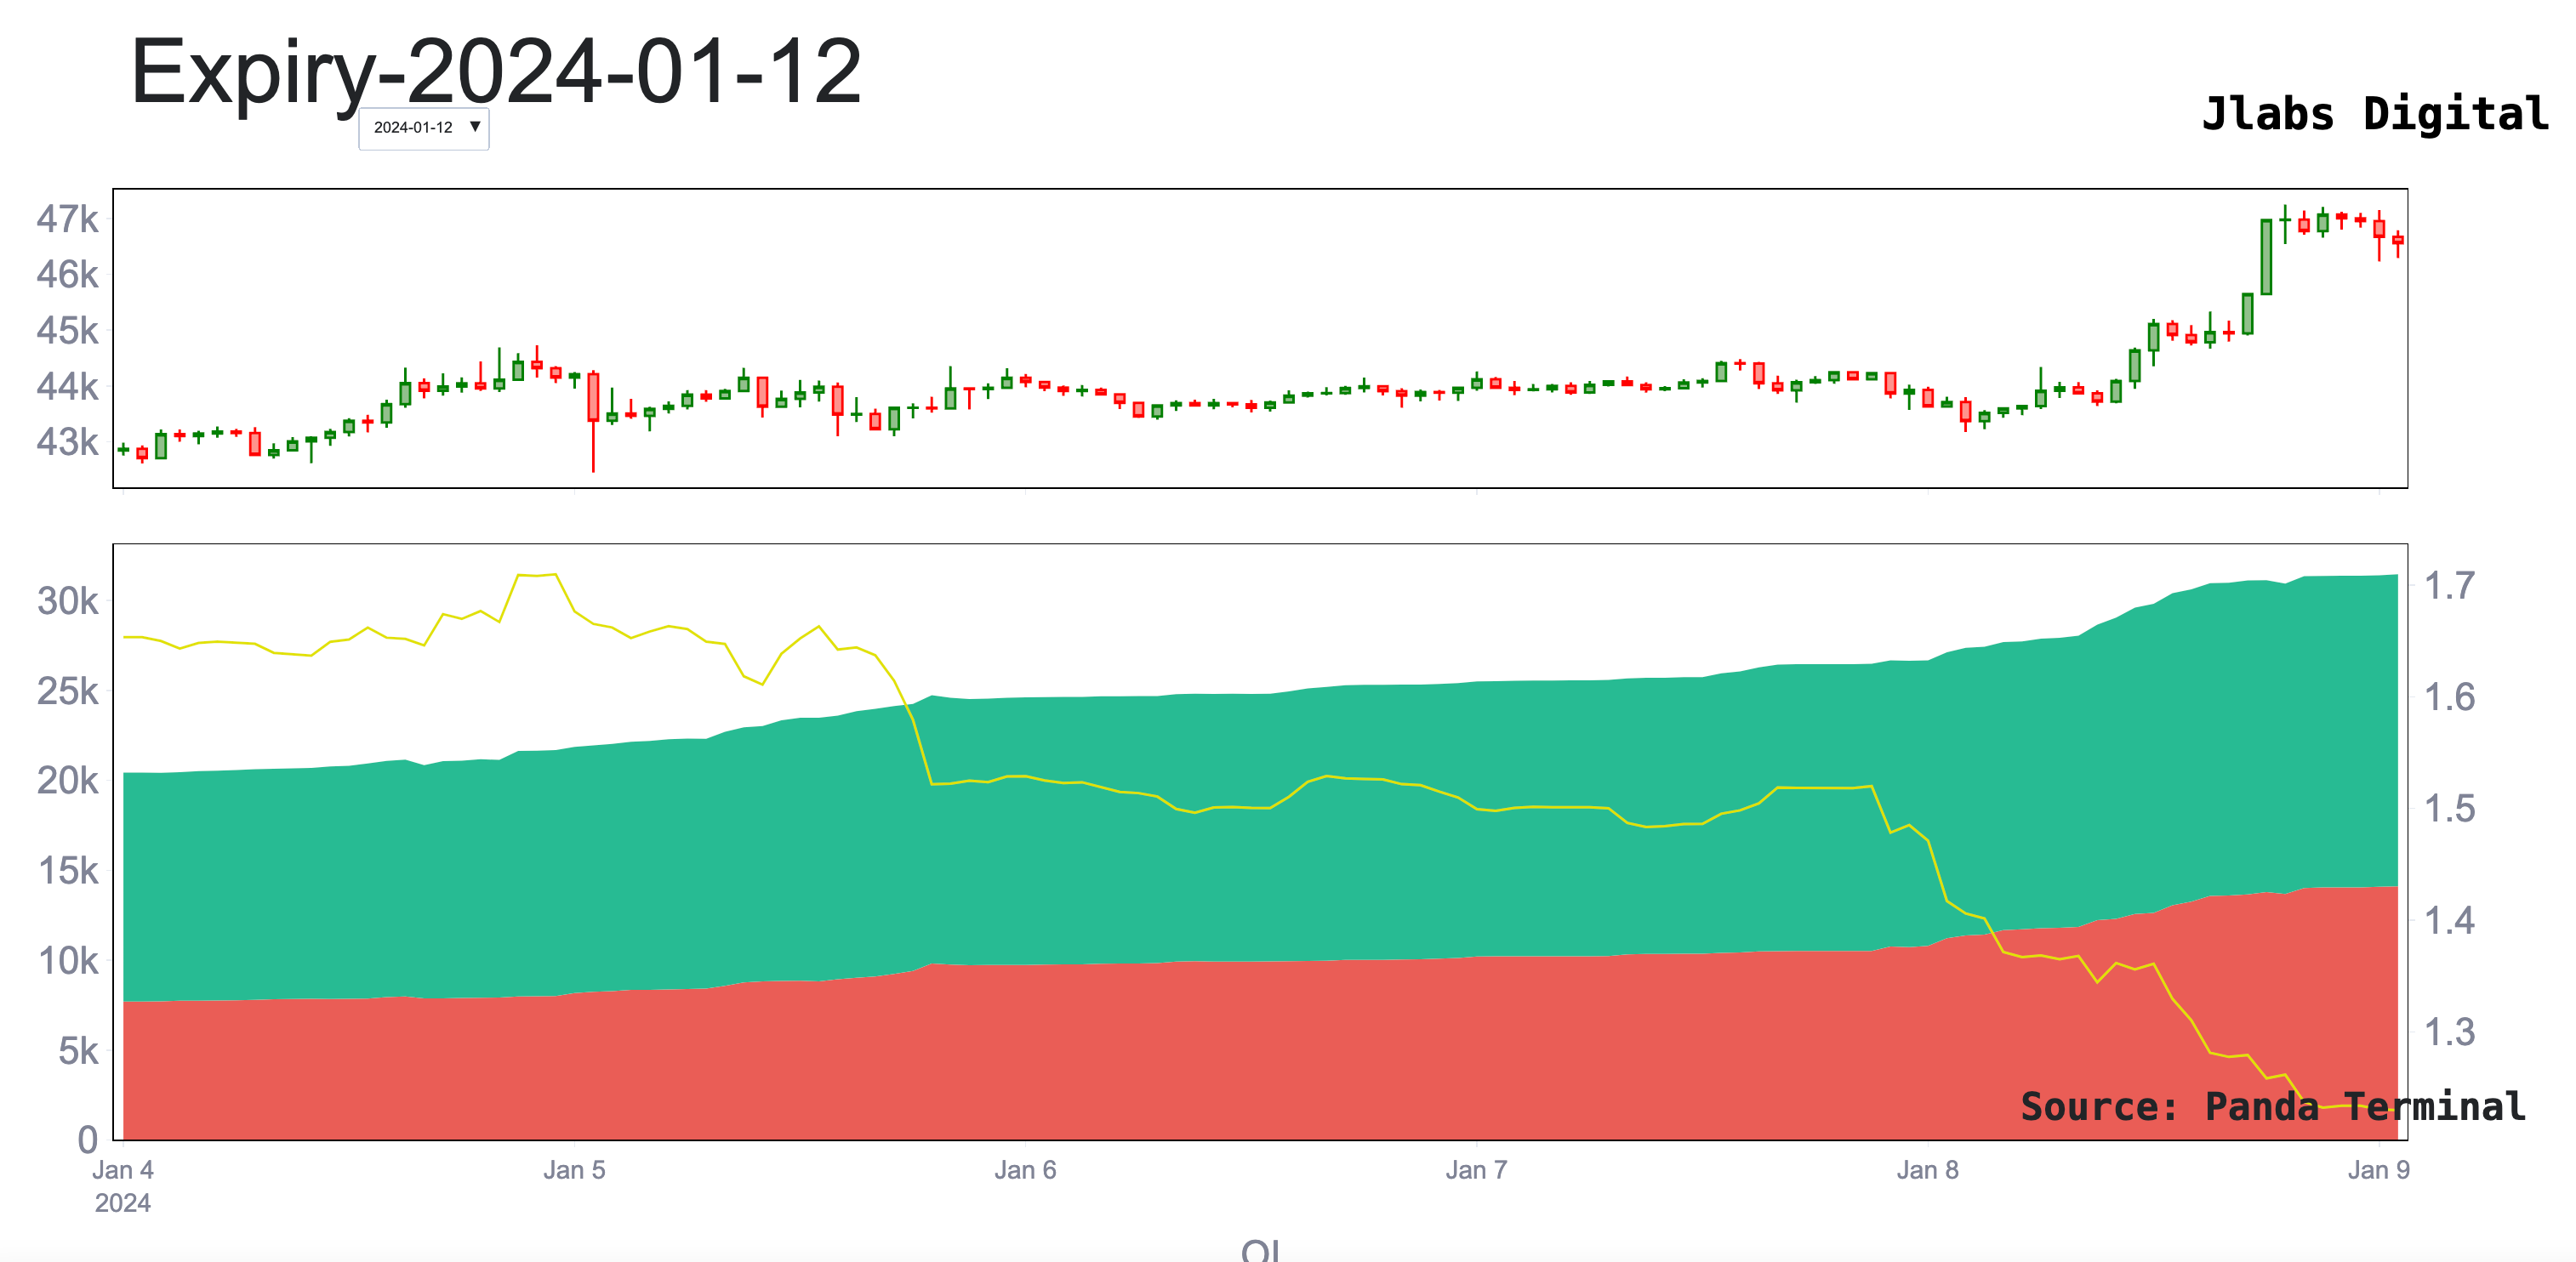The width and height of the screenshot is (2576, 1262).
Task: Click the Jlabs Digital watermark text
Action: click(x=2375, y=113)
